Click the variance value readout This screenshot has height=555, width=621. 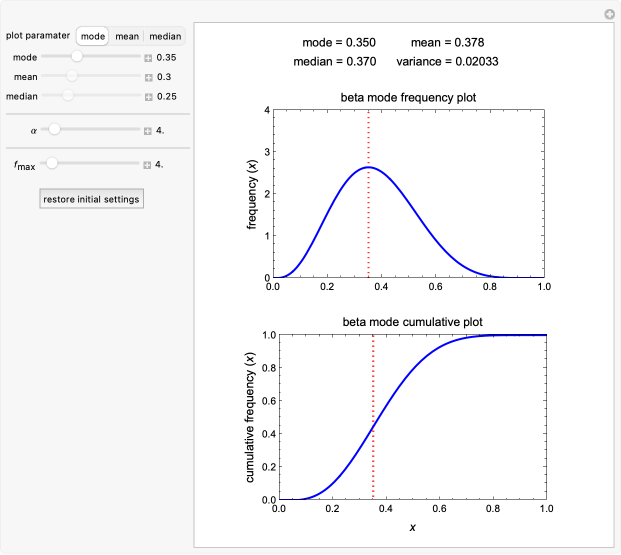coord(448,61)
